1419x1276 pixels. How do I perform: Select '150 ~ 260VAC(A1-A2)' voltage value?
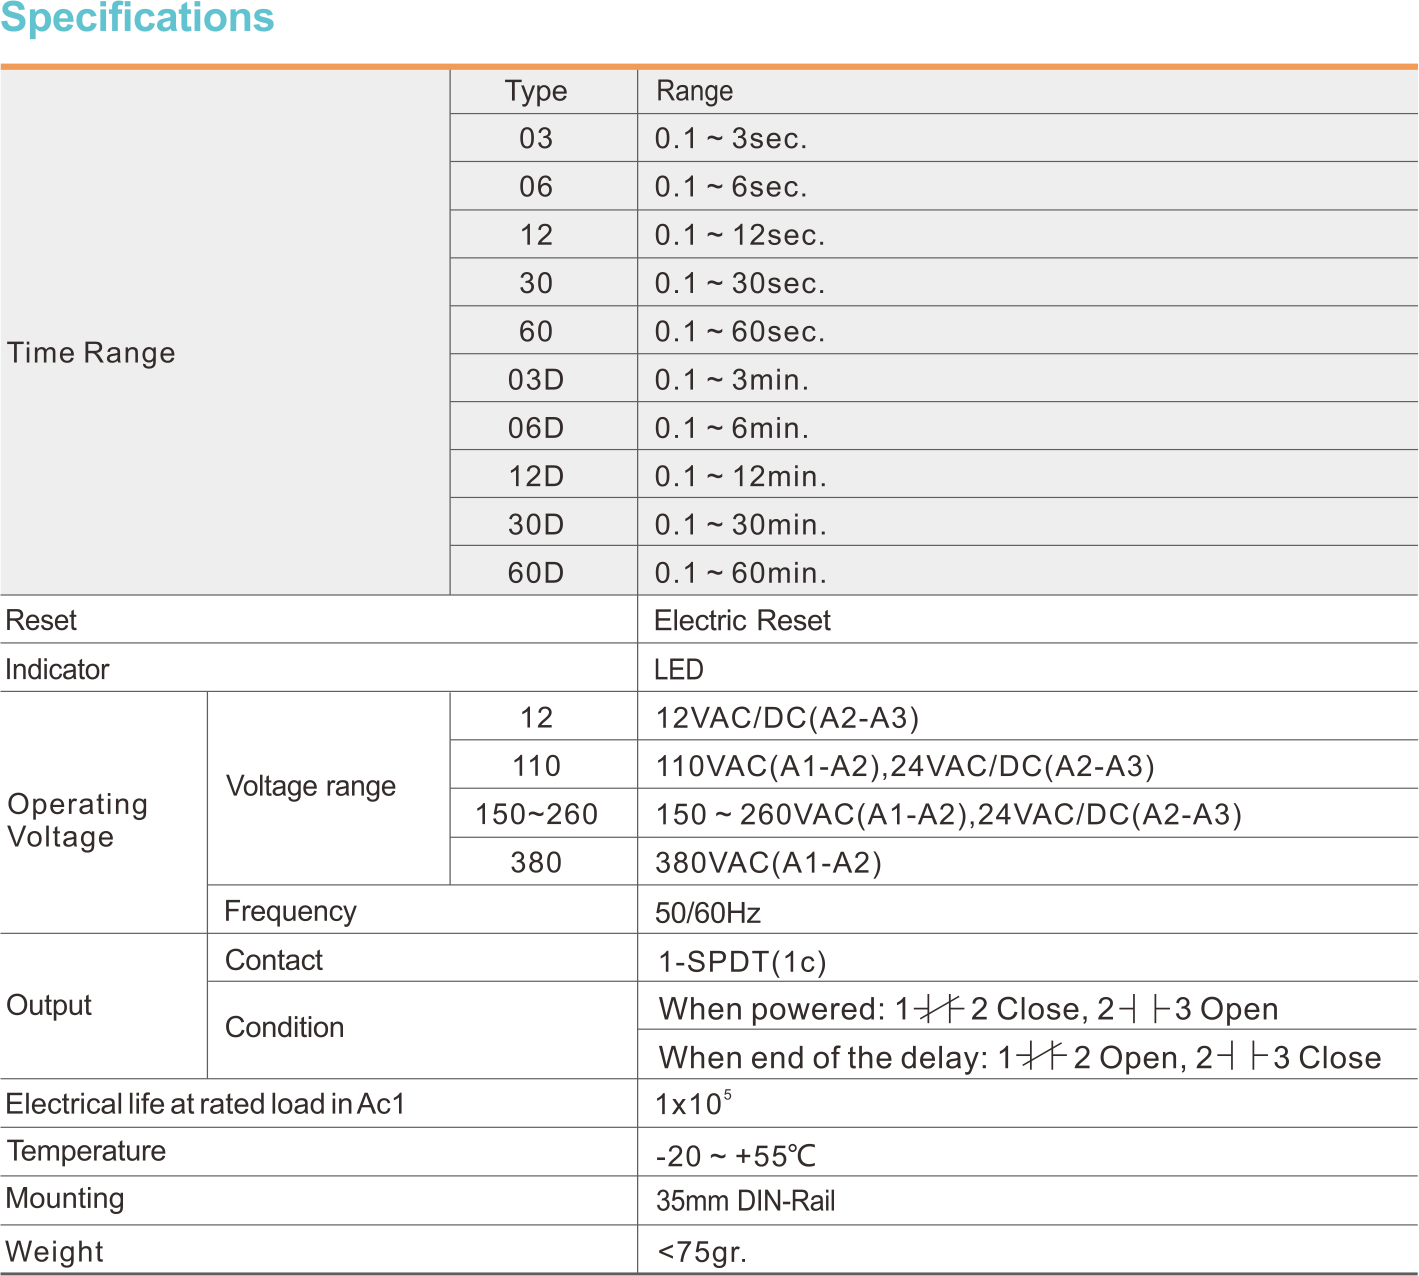coord(811,814)
